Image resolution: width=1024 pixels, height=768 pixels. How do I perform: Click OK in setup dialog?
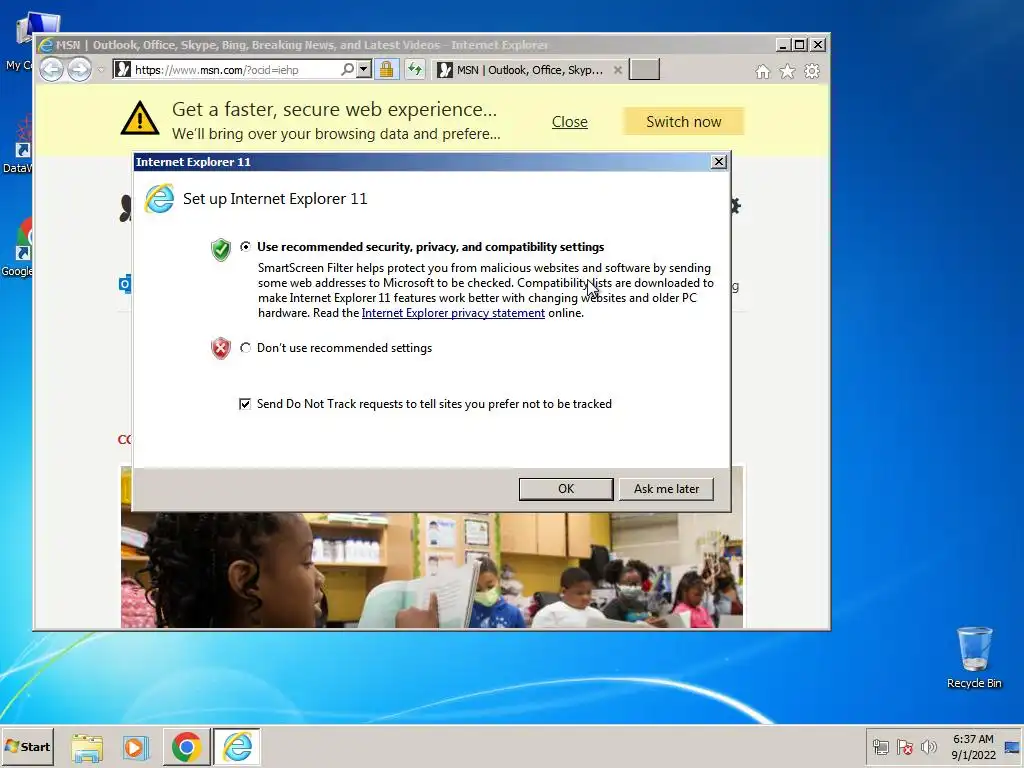(566, 489)
